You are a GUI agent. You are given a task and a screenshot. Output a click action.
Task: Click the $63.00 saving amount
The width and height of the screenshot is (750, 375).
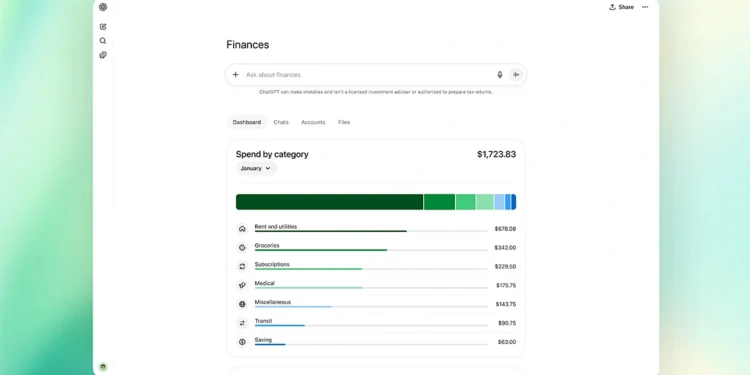point(507,342)
